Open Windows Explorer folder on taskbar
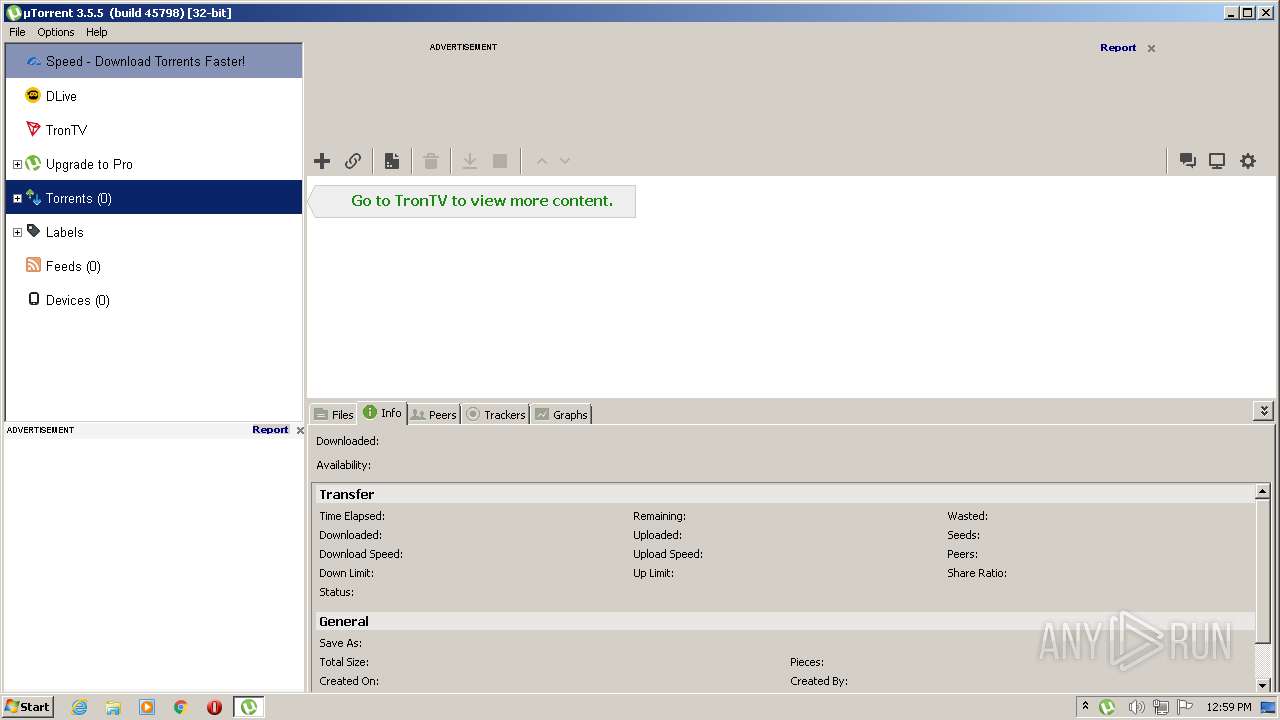The image size is (1280, 720). 113,707
